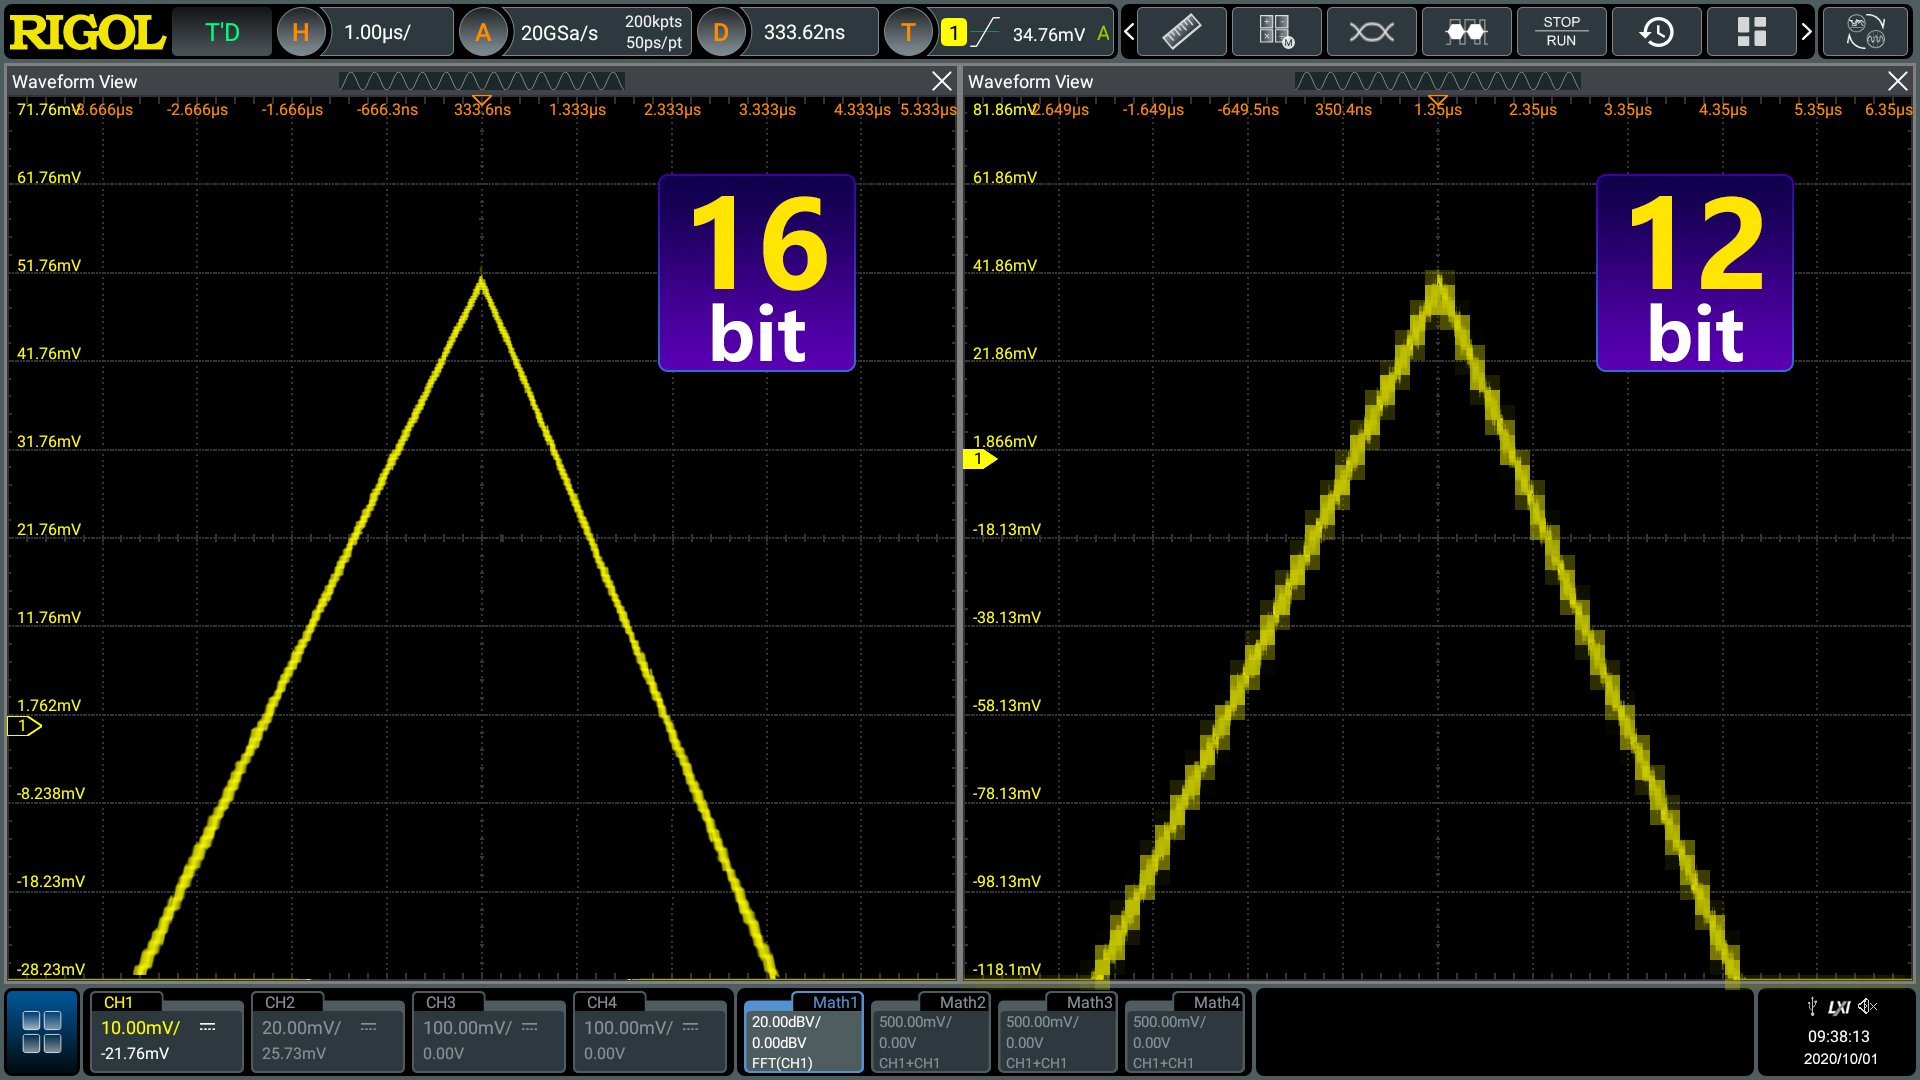The image size is (1920, 1080).
Task: Expand the hidden toolbar with the right chevron
Action: click(1806, 31)
